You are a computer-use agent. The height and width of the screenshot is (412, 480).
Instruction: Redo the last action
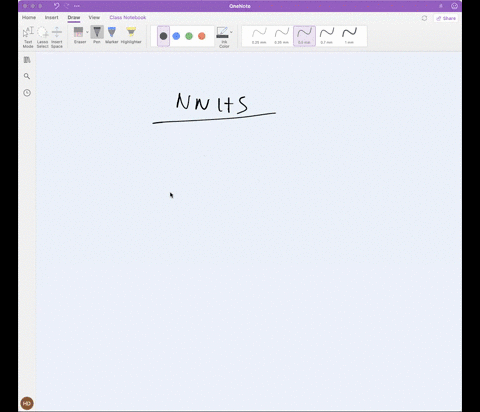pyautogui.click(x=67, y=6)
